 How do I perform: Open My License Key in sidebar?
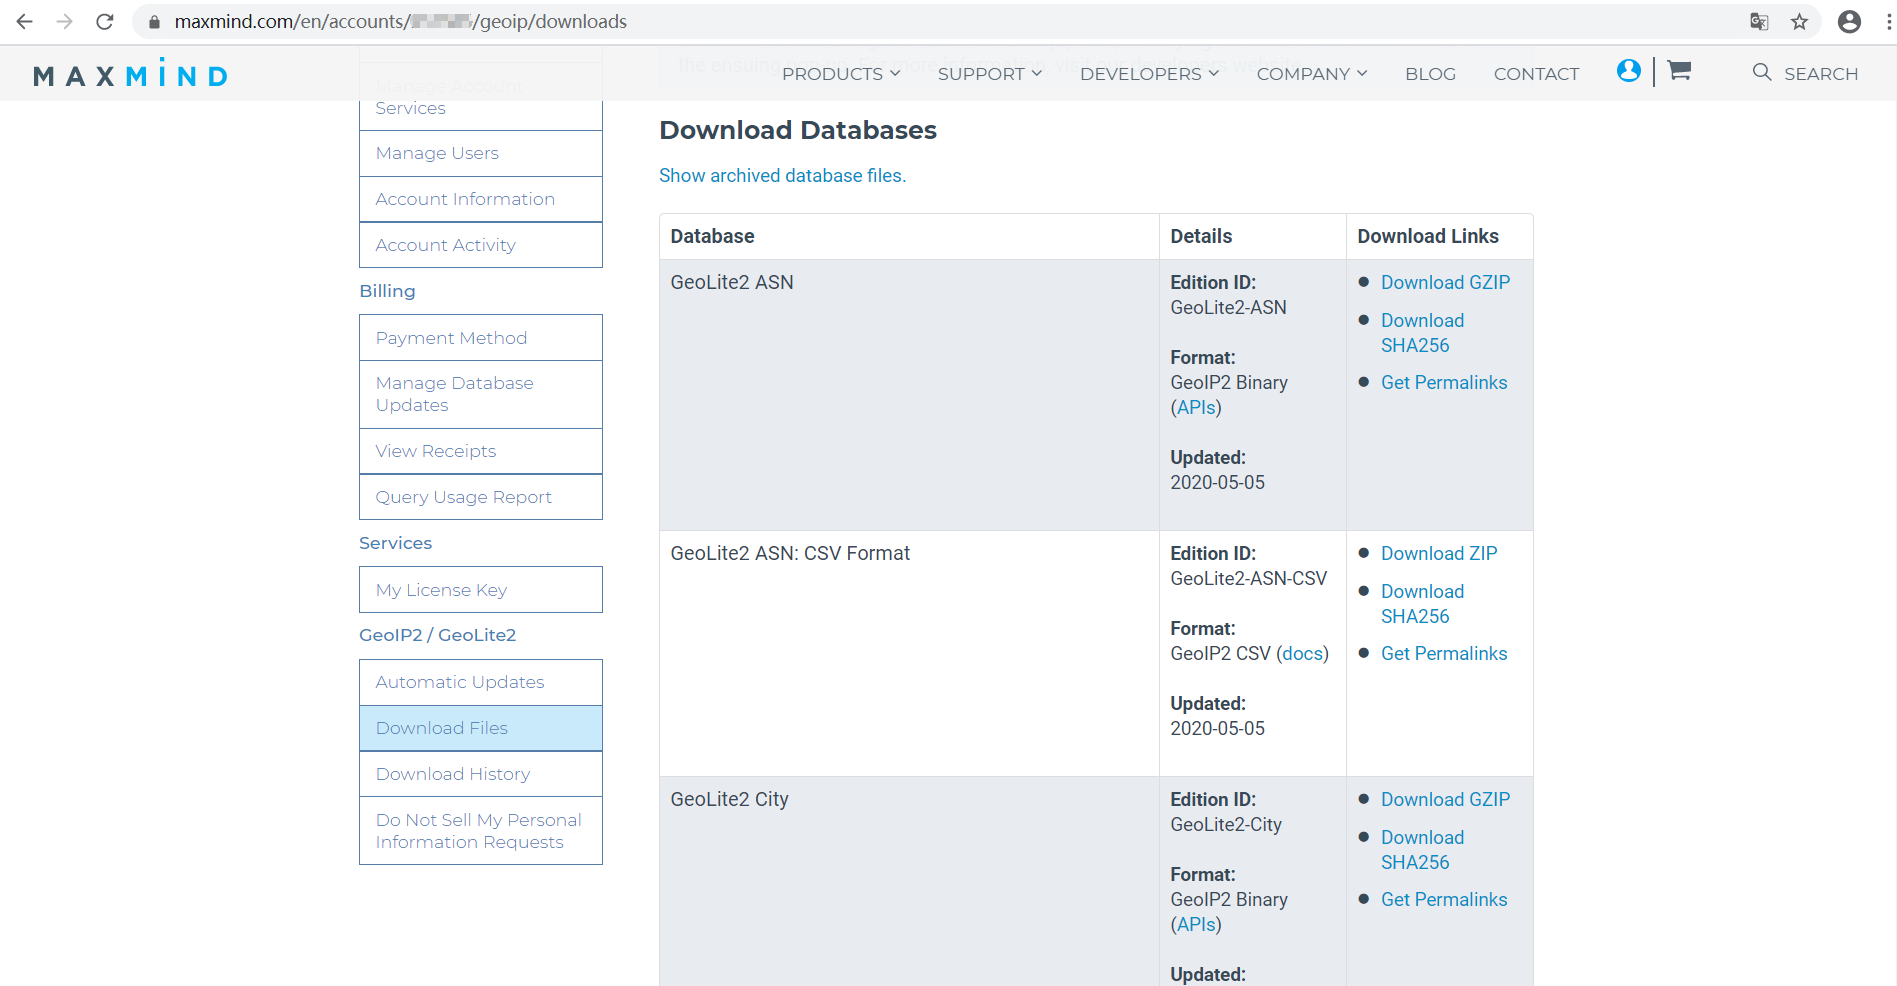click(481, 590)
